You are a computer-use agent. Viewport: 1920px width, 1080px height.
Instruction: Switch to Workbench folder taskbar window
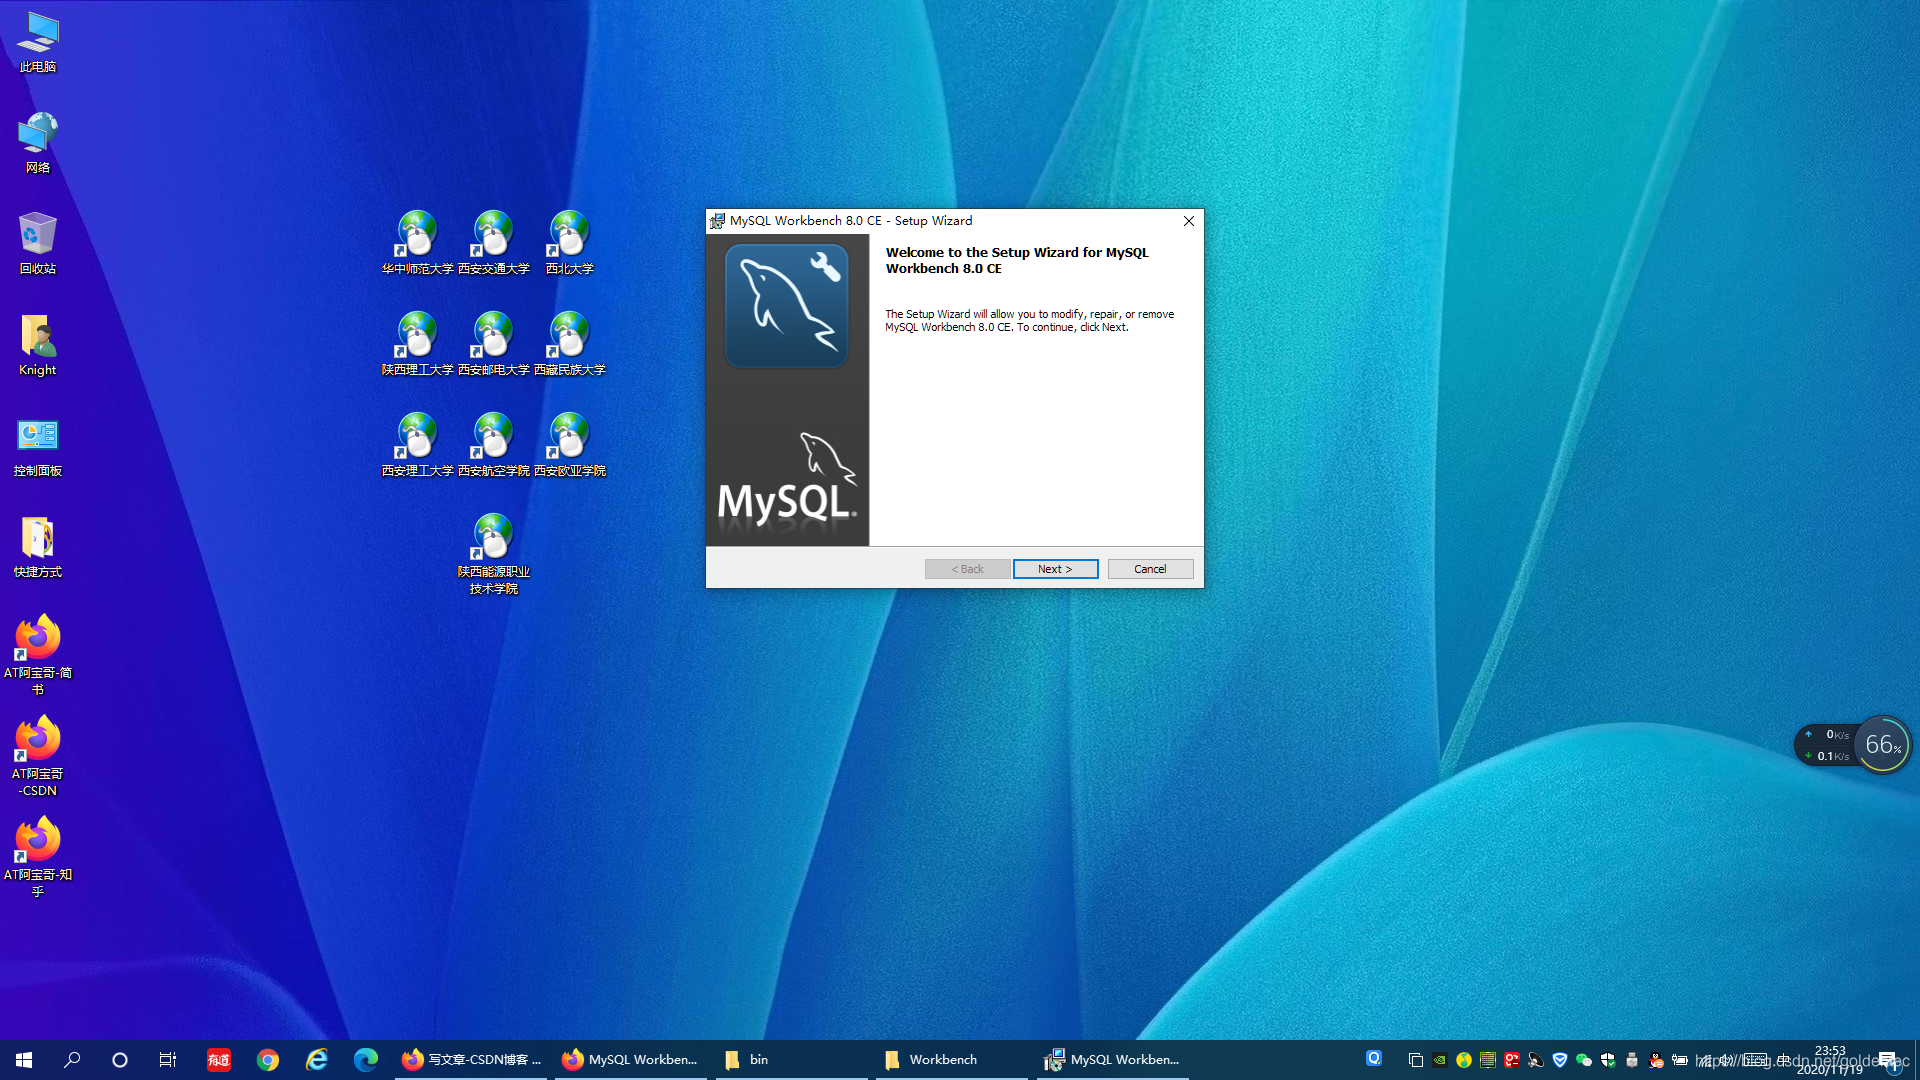click(952, 1060)
